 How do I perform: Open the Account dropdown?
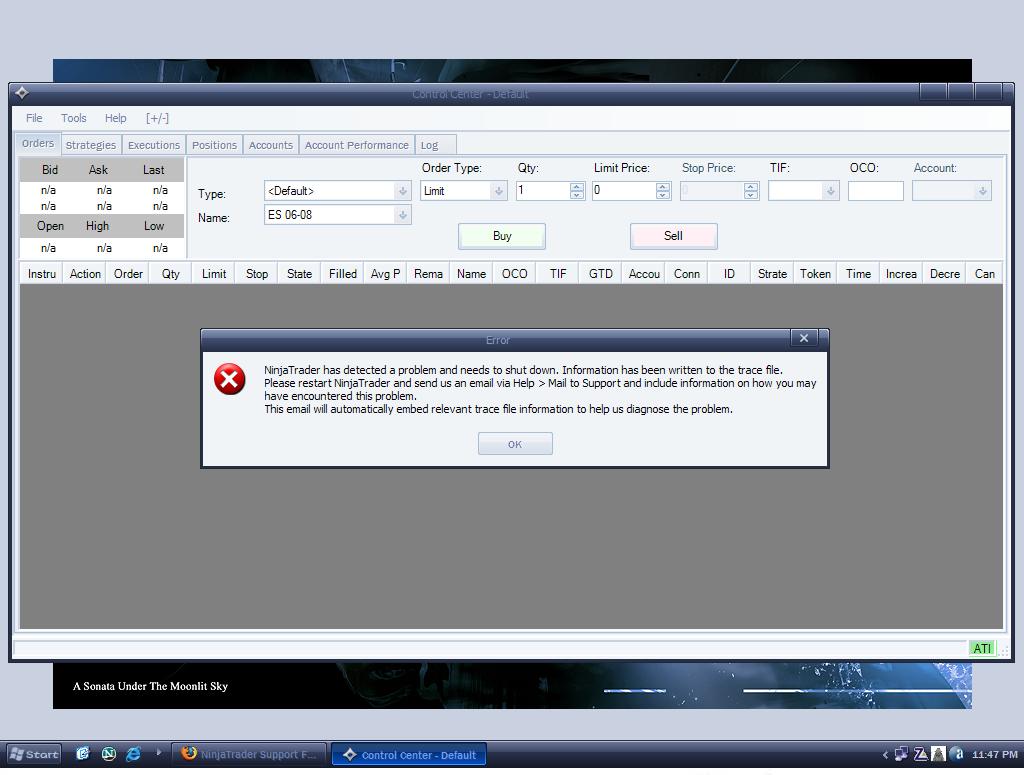983,191
